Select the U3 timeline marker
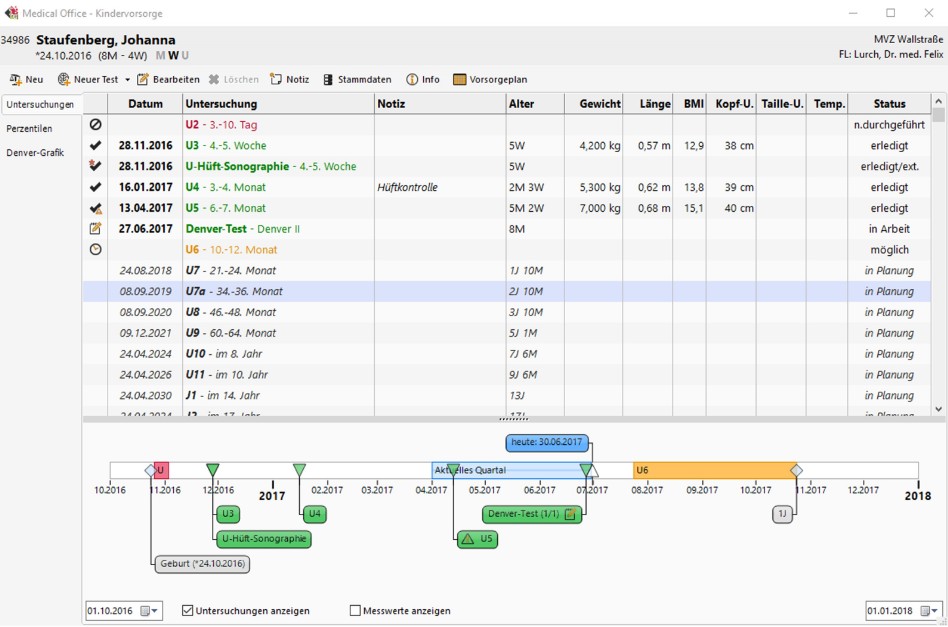The width and height of the screenshot is (948, 627). 228,514
